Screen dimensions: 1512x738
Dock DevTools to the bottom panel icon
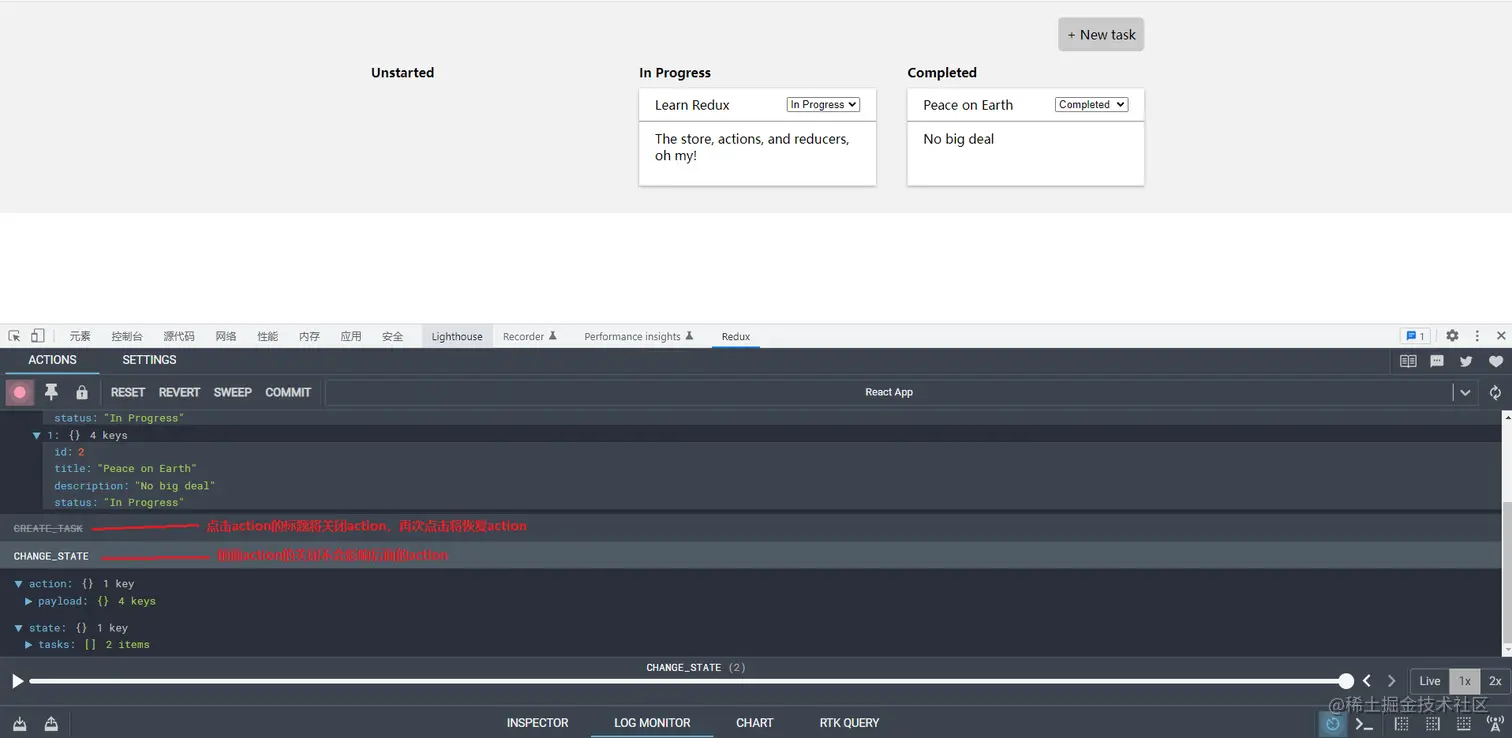(x=1464, y=724)
